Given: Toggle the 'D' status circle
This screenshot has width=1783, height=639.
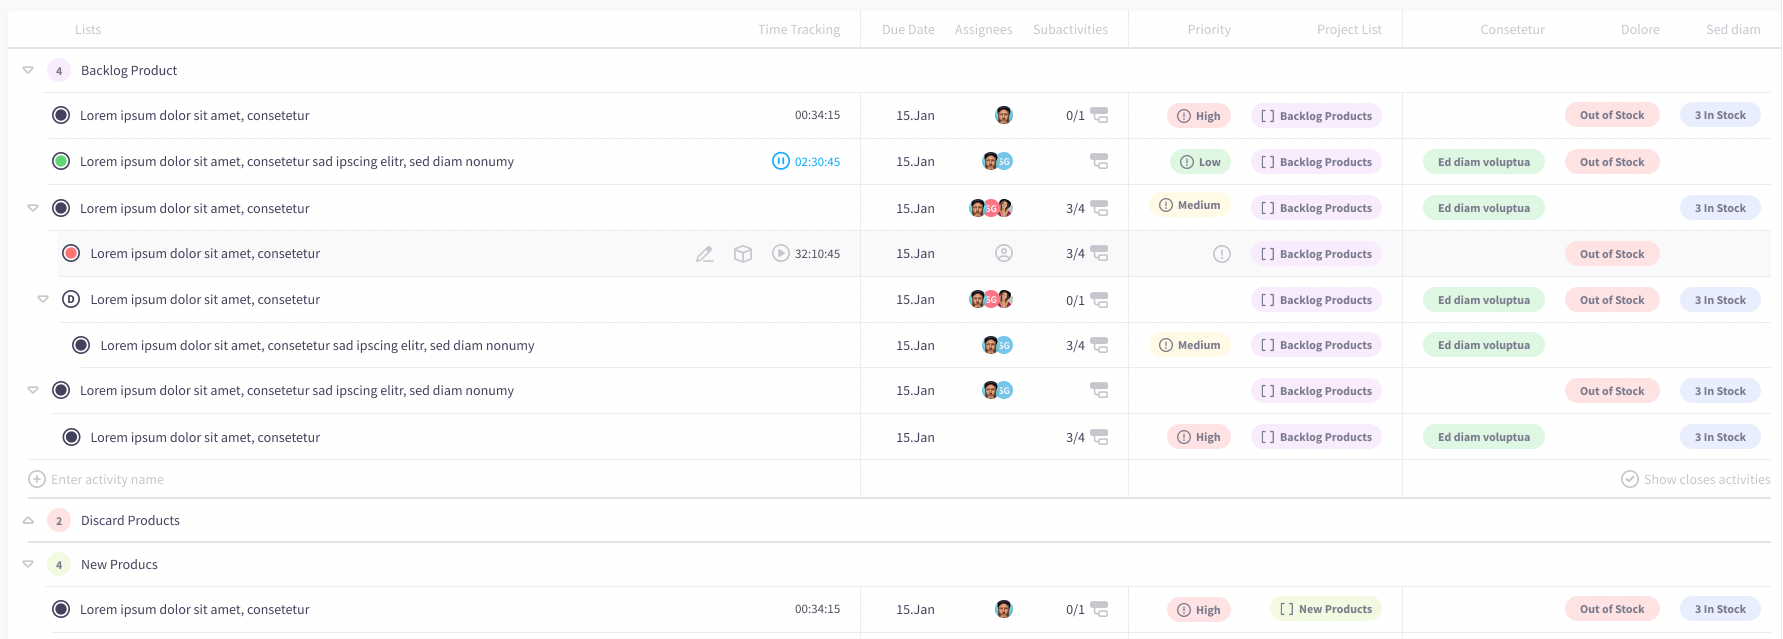Looking at the screenshot, I should coord(71,299).
